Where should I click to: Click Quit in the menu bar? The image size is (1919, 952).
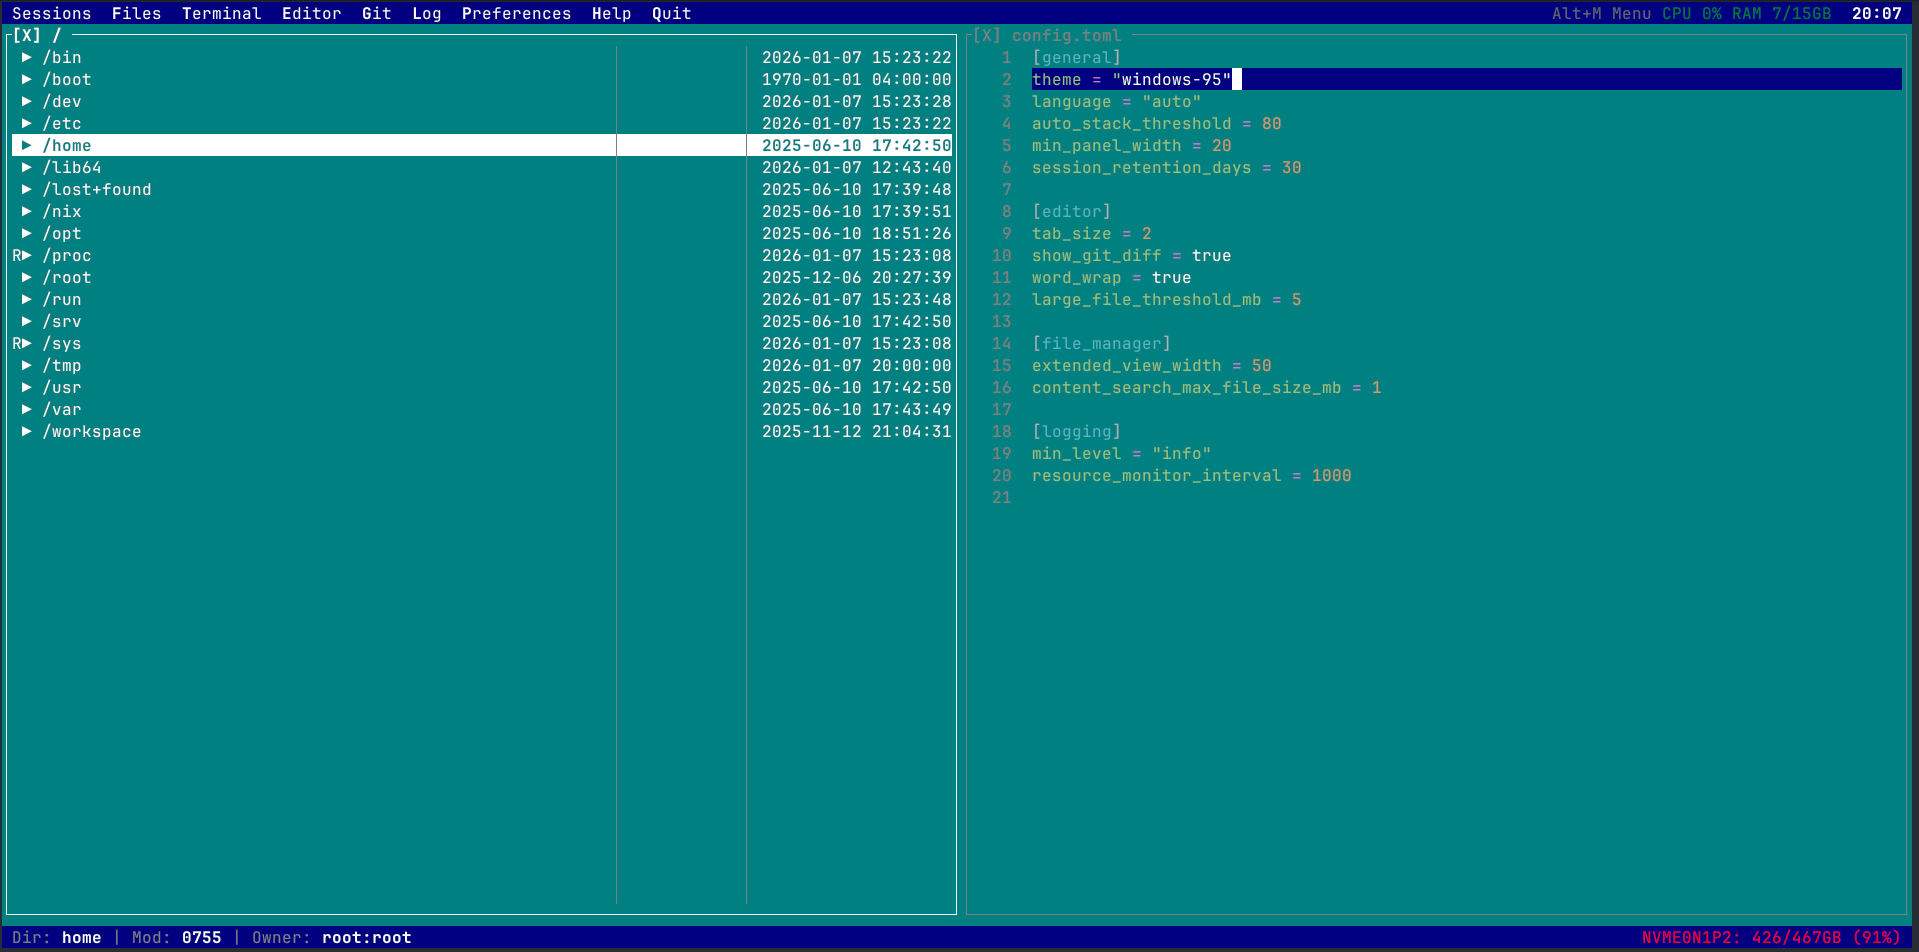670,13
